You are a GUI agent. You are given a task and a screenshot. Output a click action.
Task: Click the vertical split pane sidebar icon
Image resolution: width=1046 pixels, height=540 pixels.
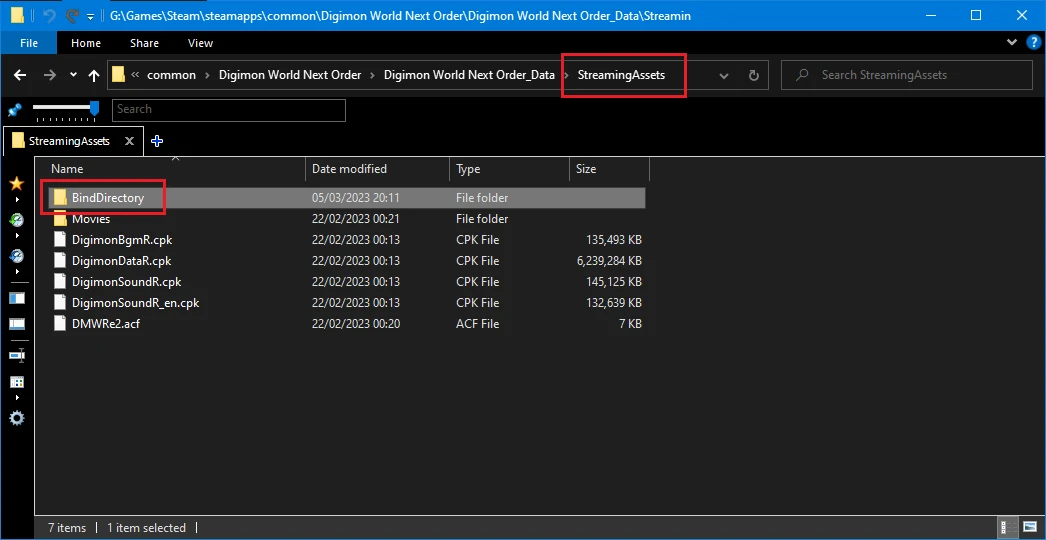(x=17, y=298)
